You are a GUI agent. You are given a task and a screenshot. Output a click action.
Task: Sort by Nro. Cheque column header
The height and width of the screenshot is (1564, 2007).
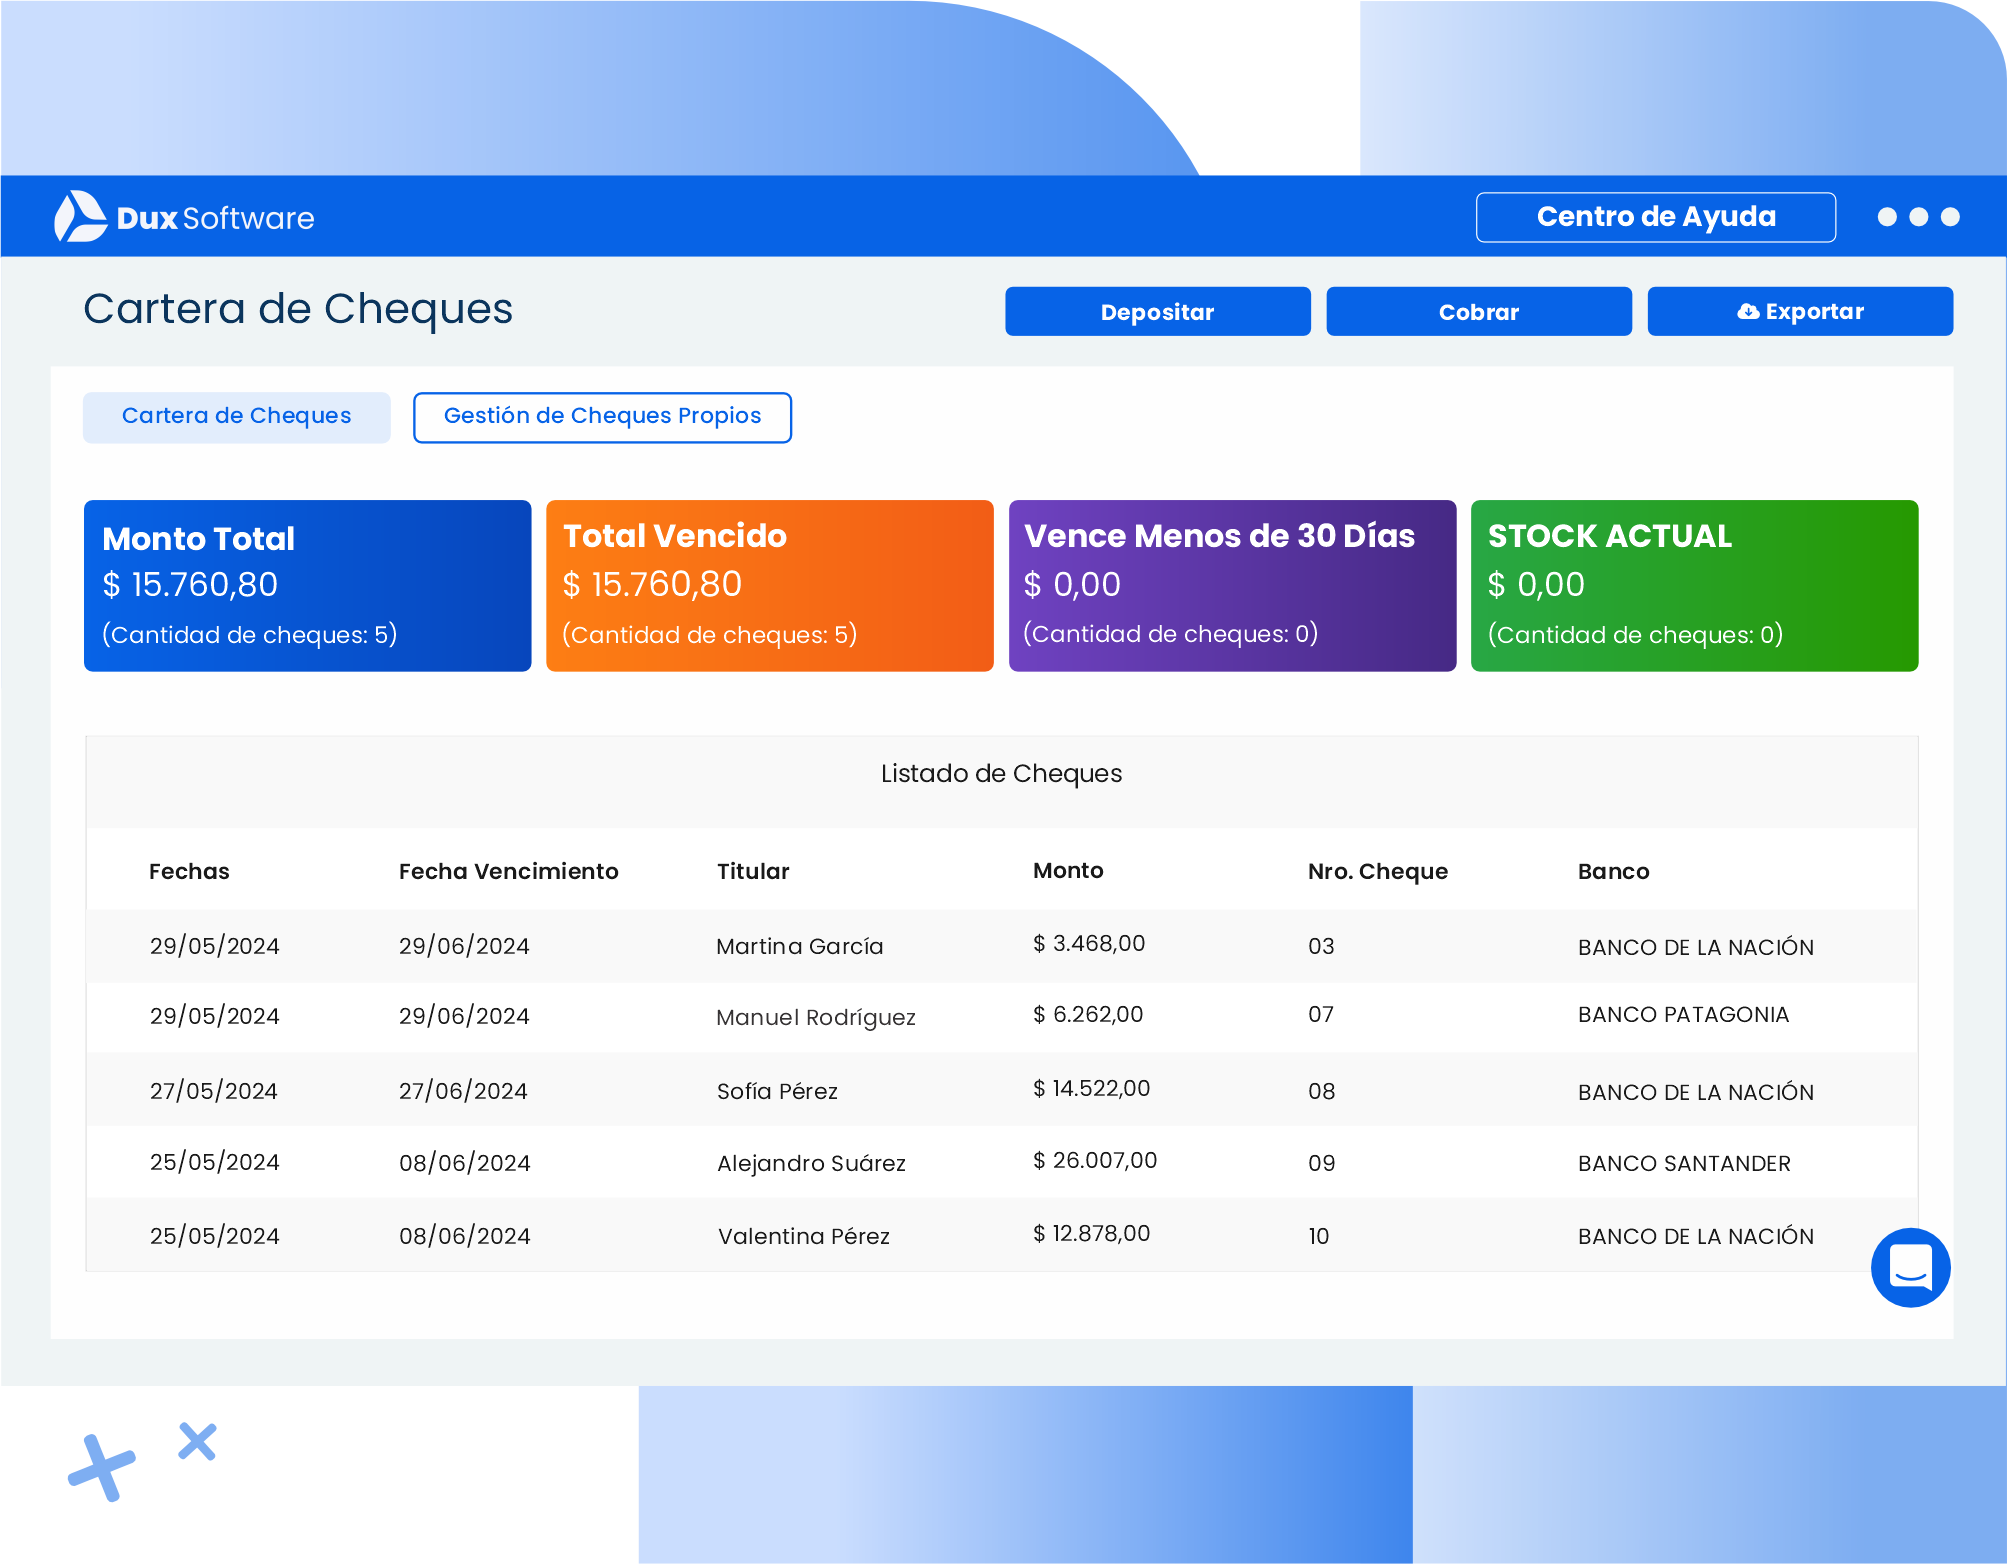(x=1377, y=871)
